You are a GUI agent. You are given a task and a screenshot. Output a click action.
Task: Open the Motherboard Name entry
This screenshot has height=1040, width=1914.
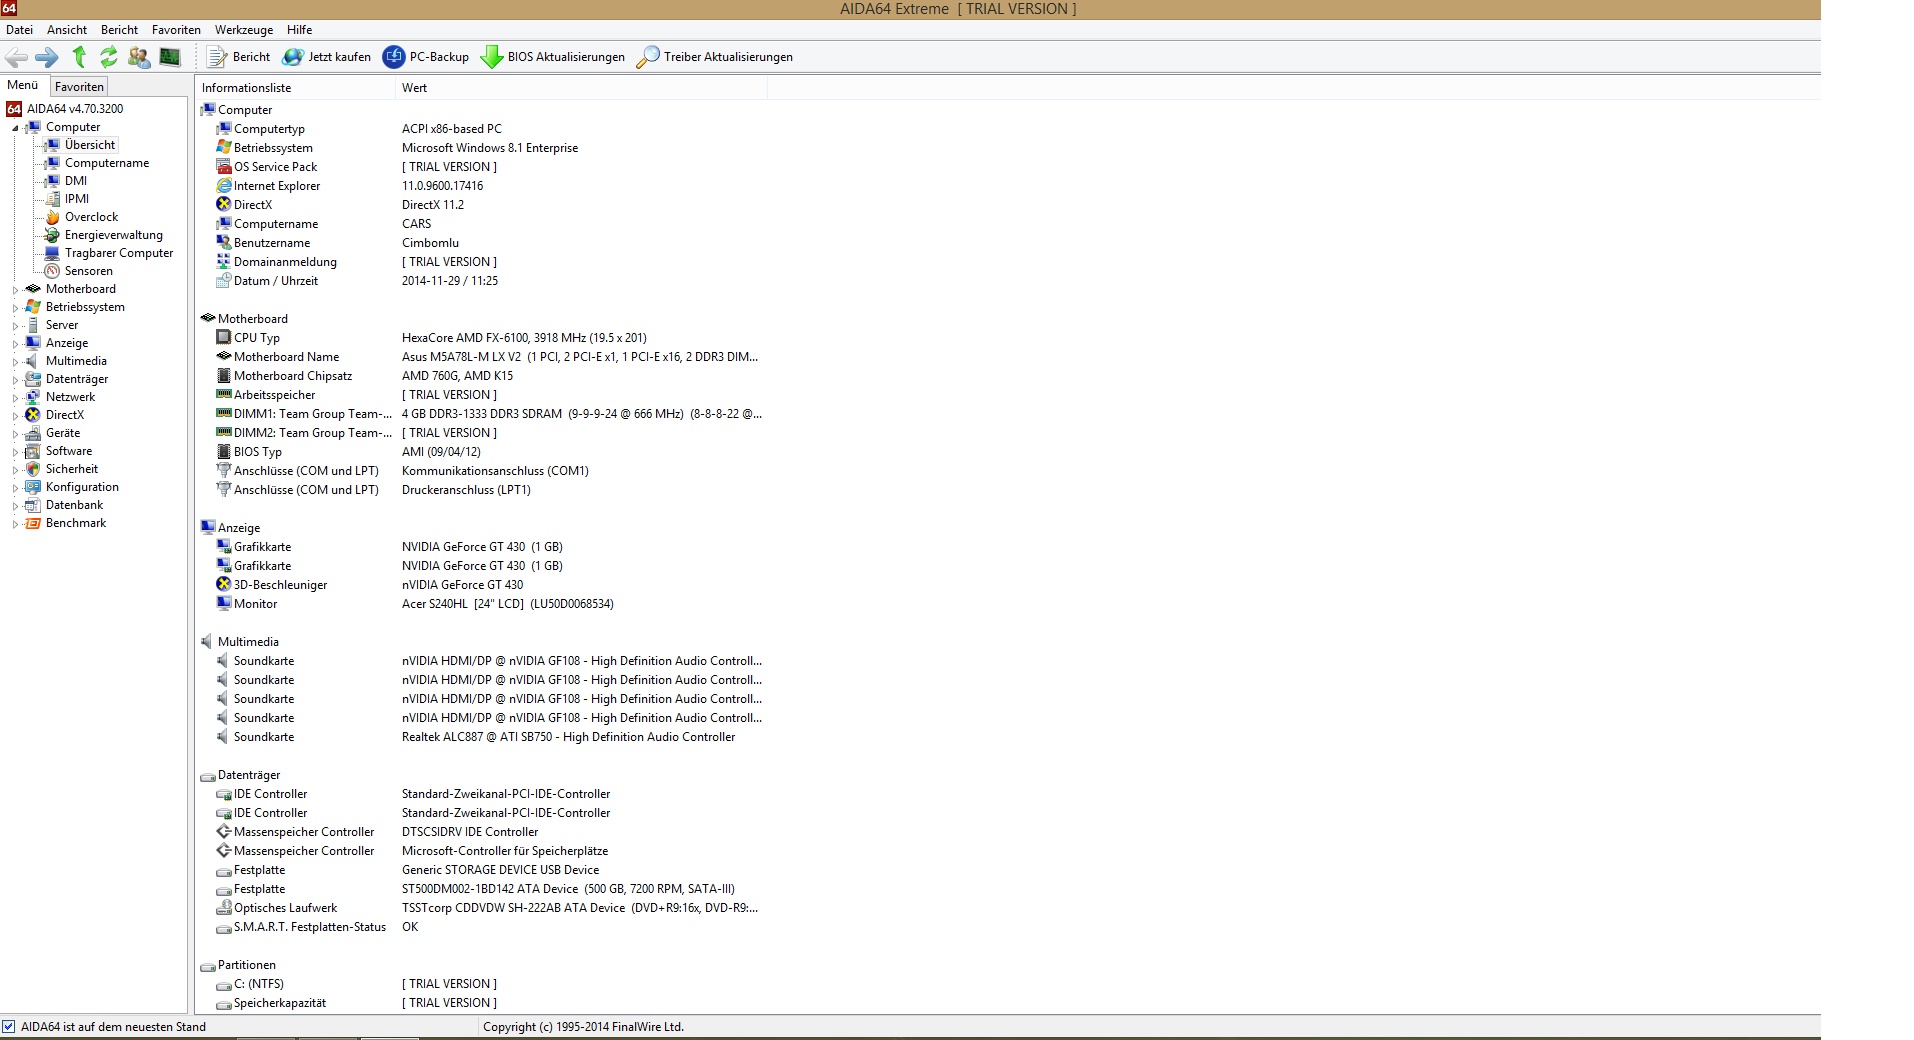pos(286,357)
